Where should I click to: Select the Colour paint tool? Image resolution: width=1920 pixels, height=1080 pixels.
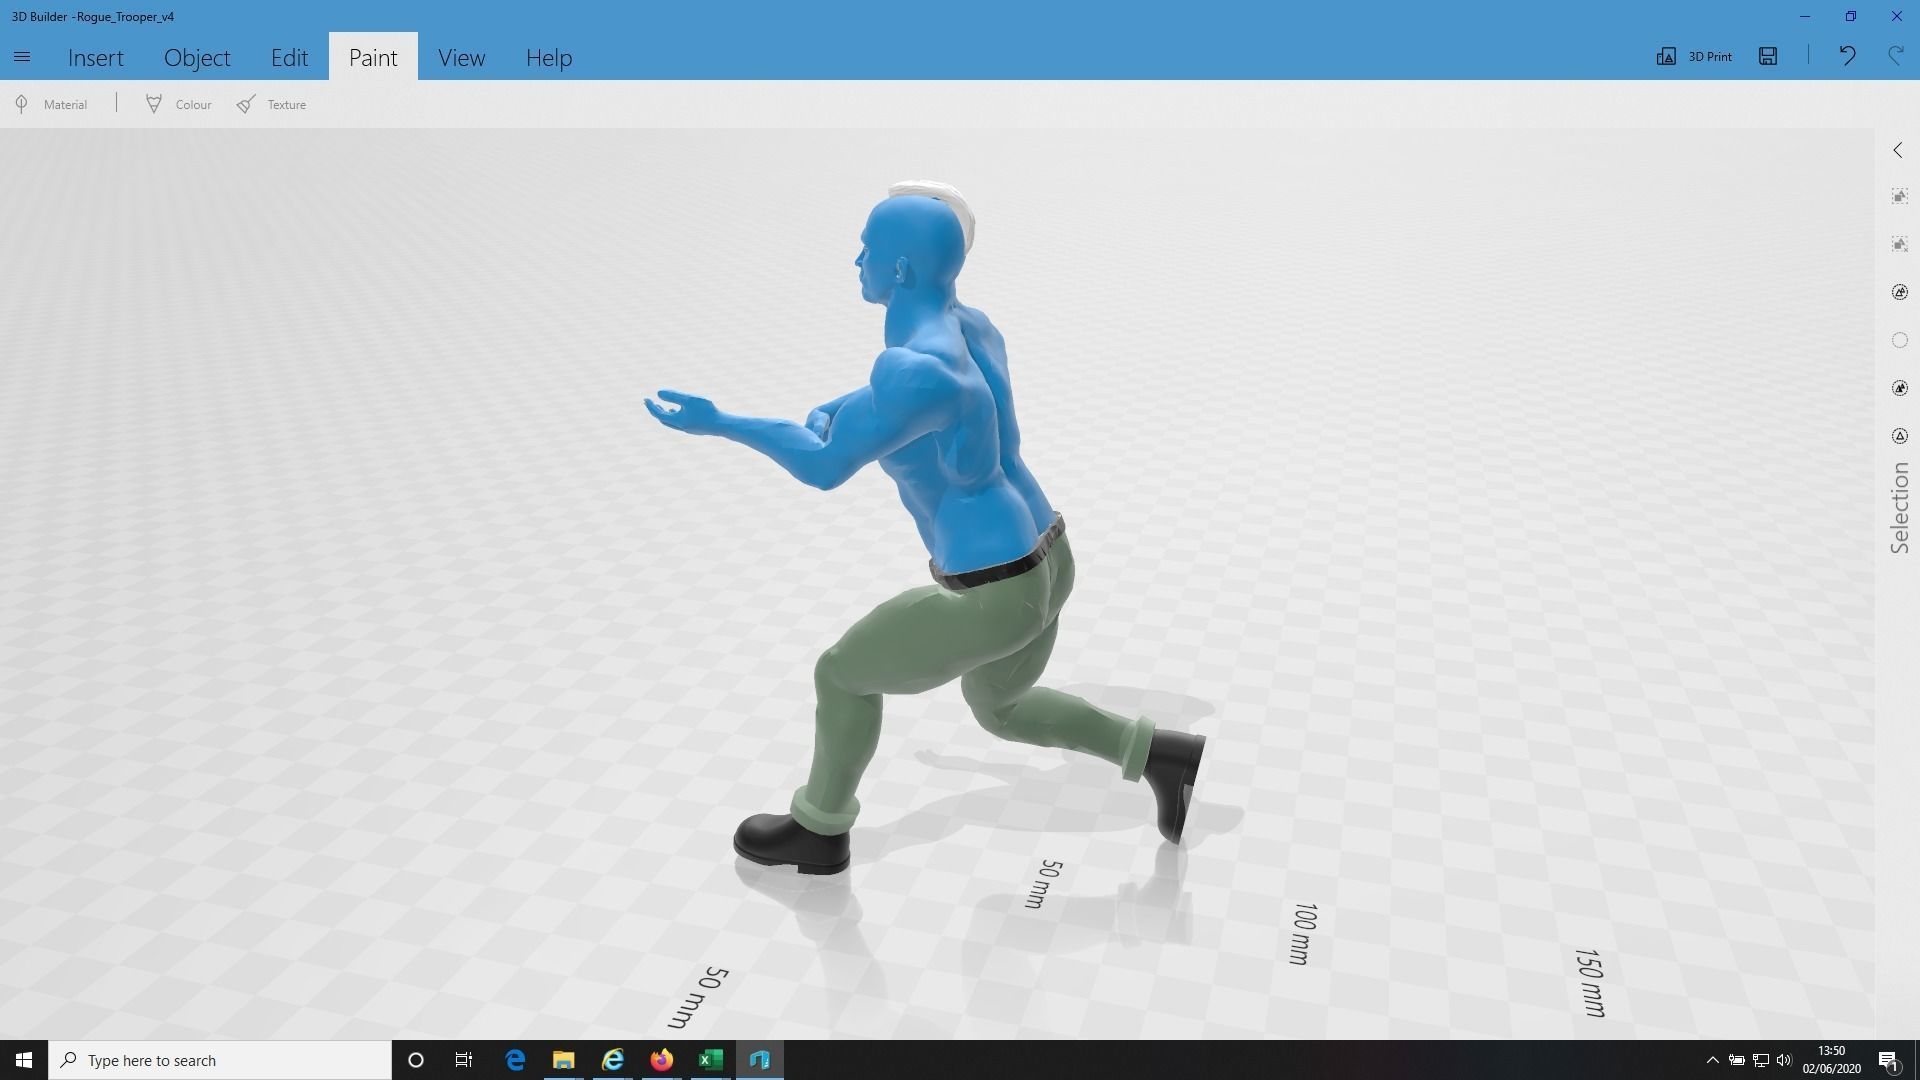tap(179, 104)
